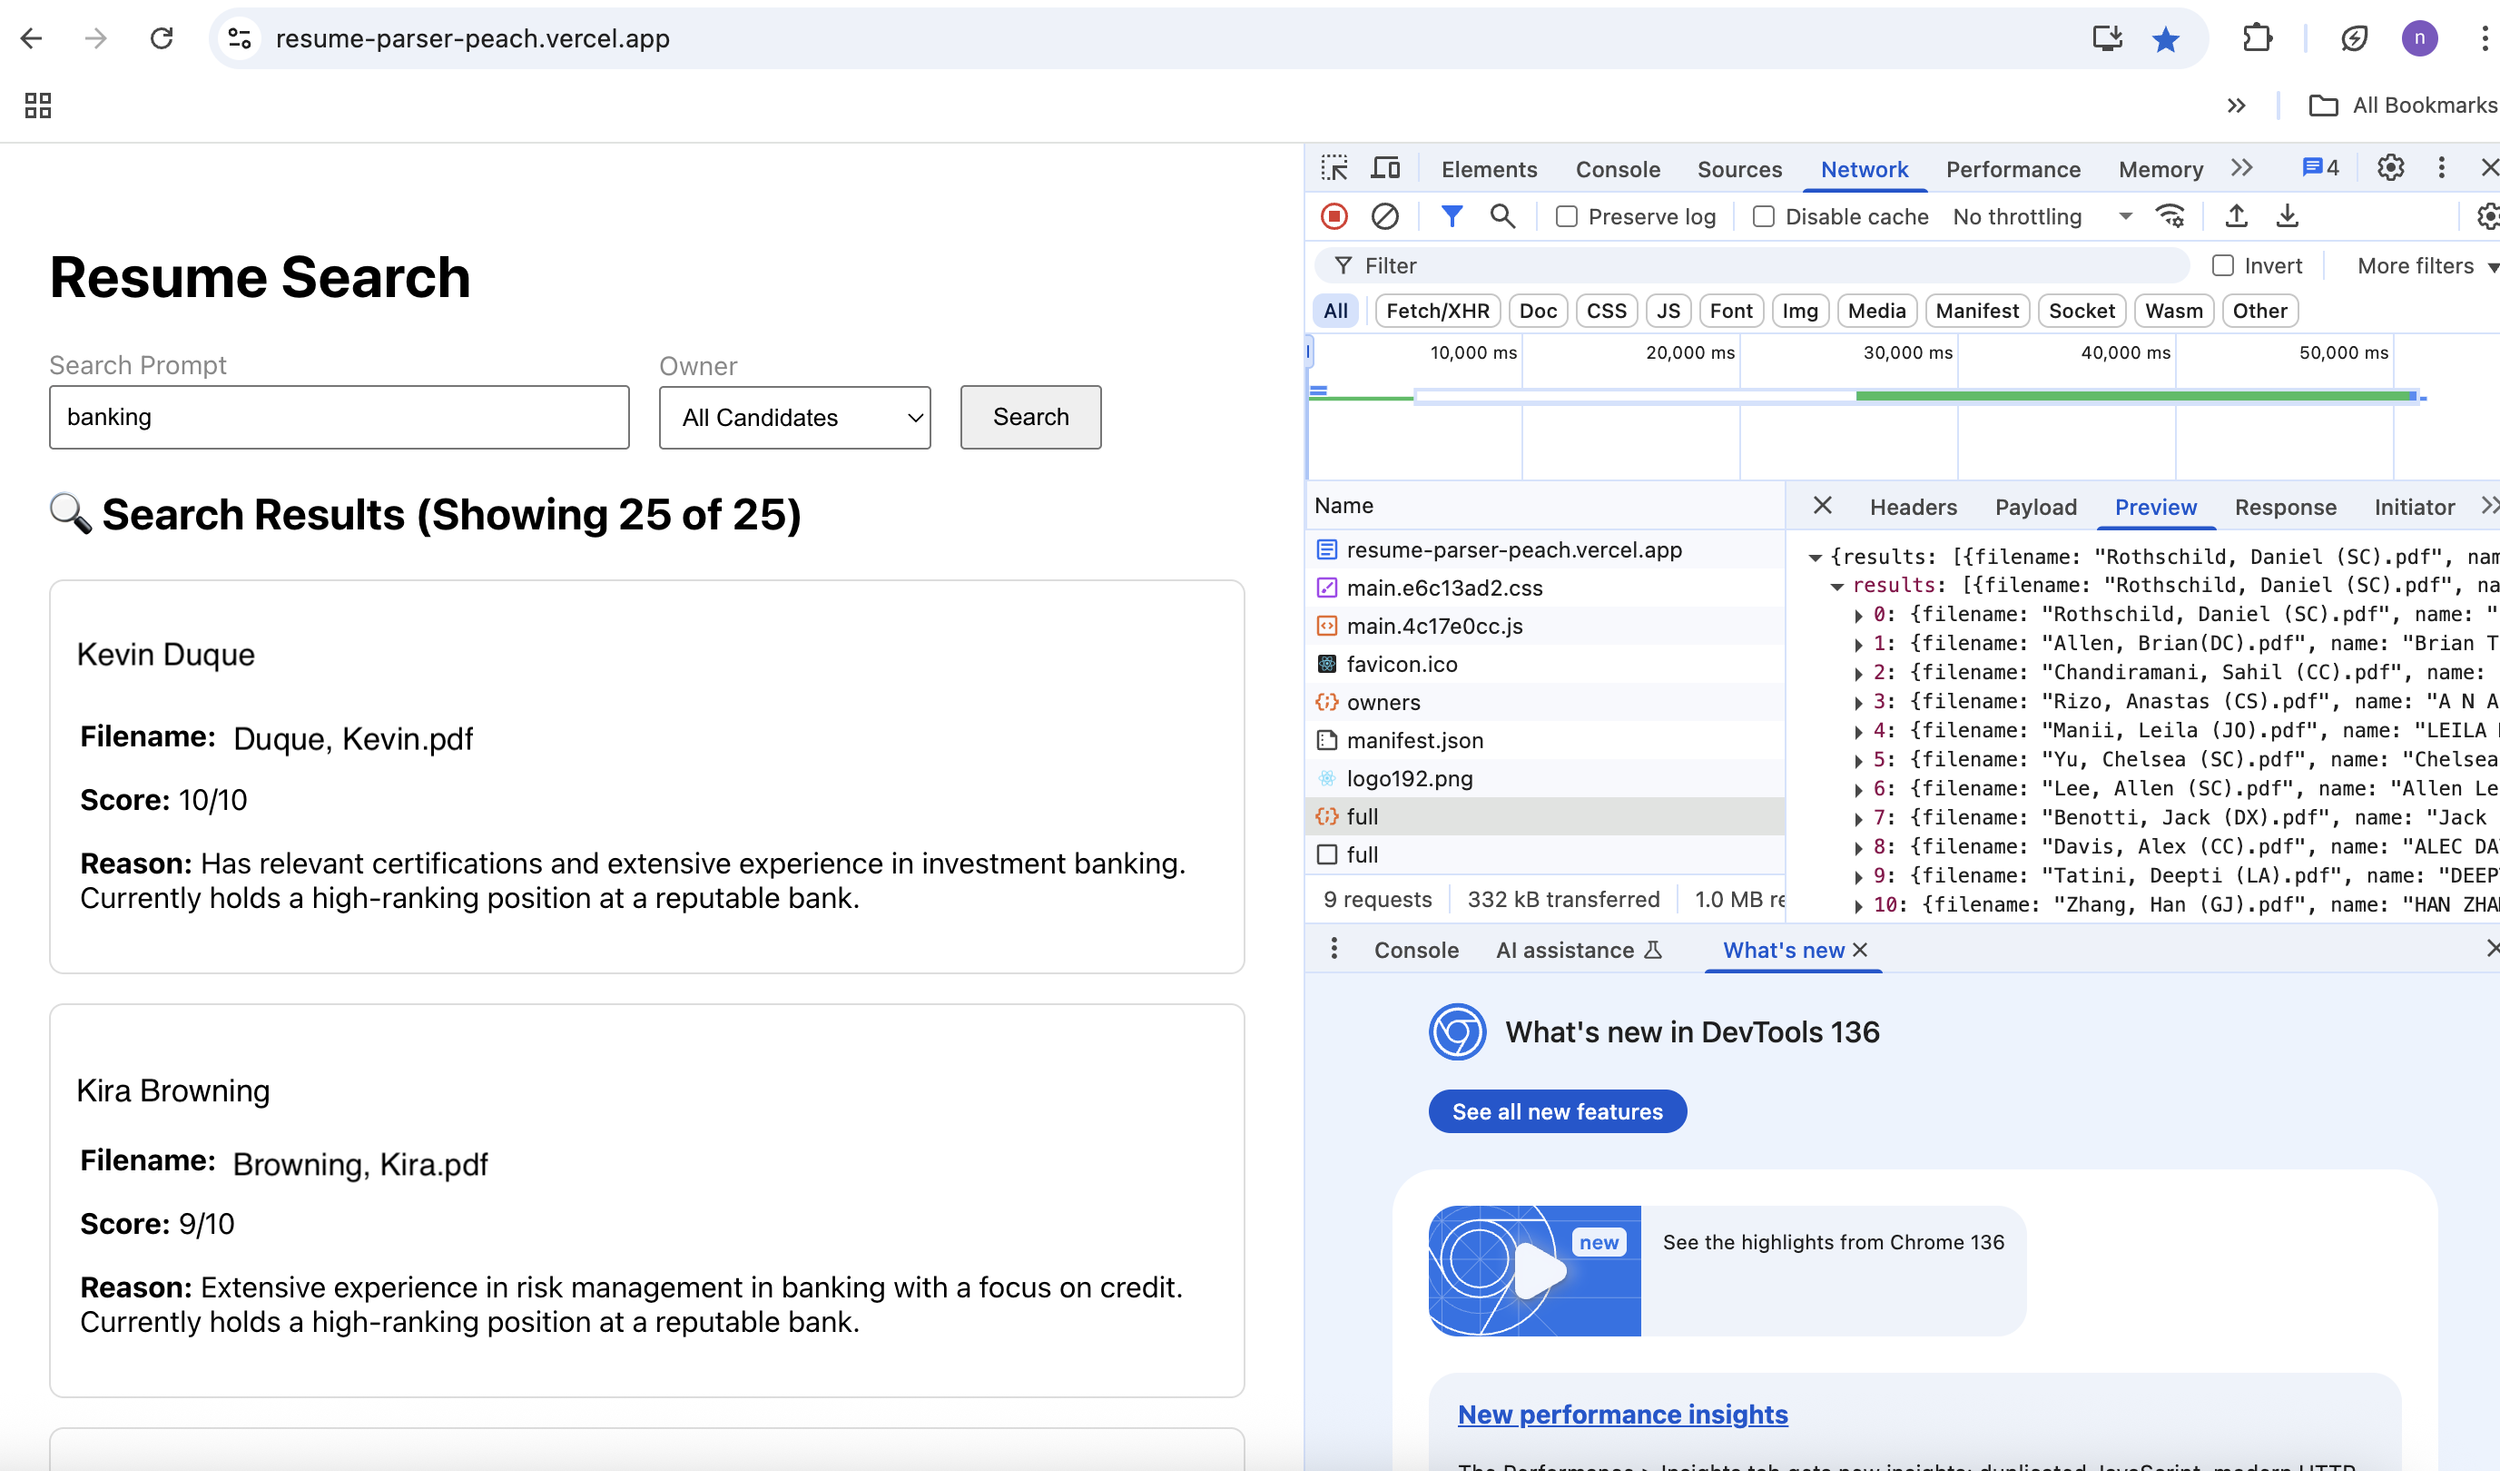Screen dimensions: 2500x1471
Task: Expand result 0 Rothschild entry
Action: [1858, 615]
